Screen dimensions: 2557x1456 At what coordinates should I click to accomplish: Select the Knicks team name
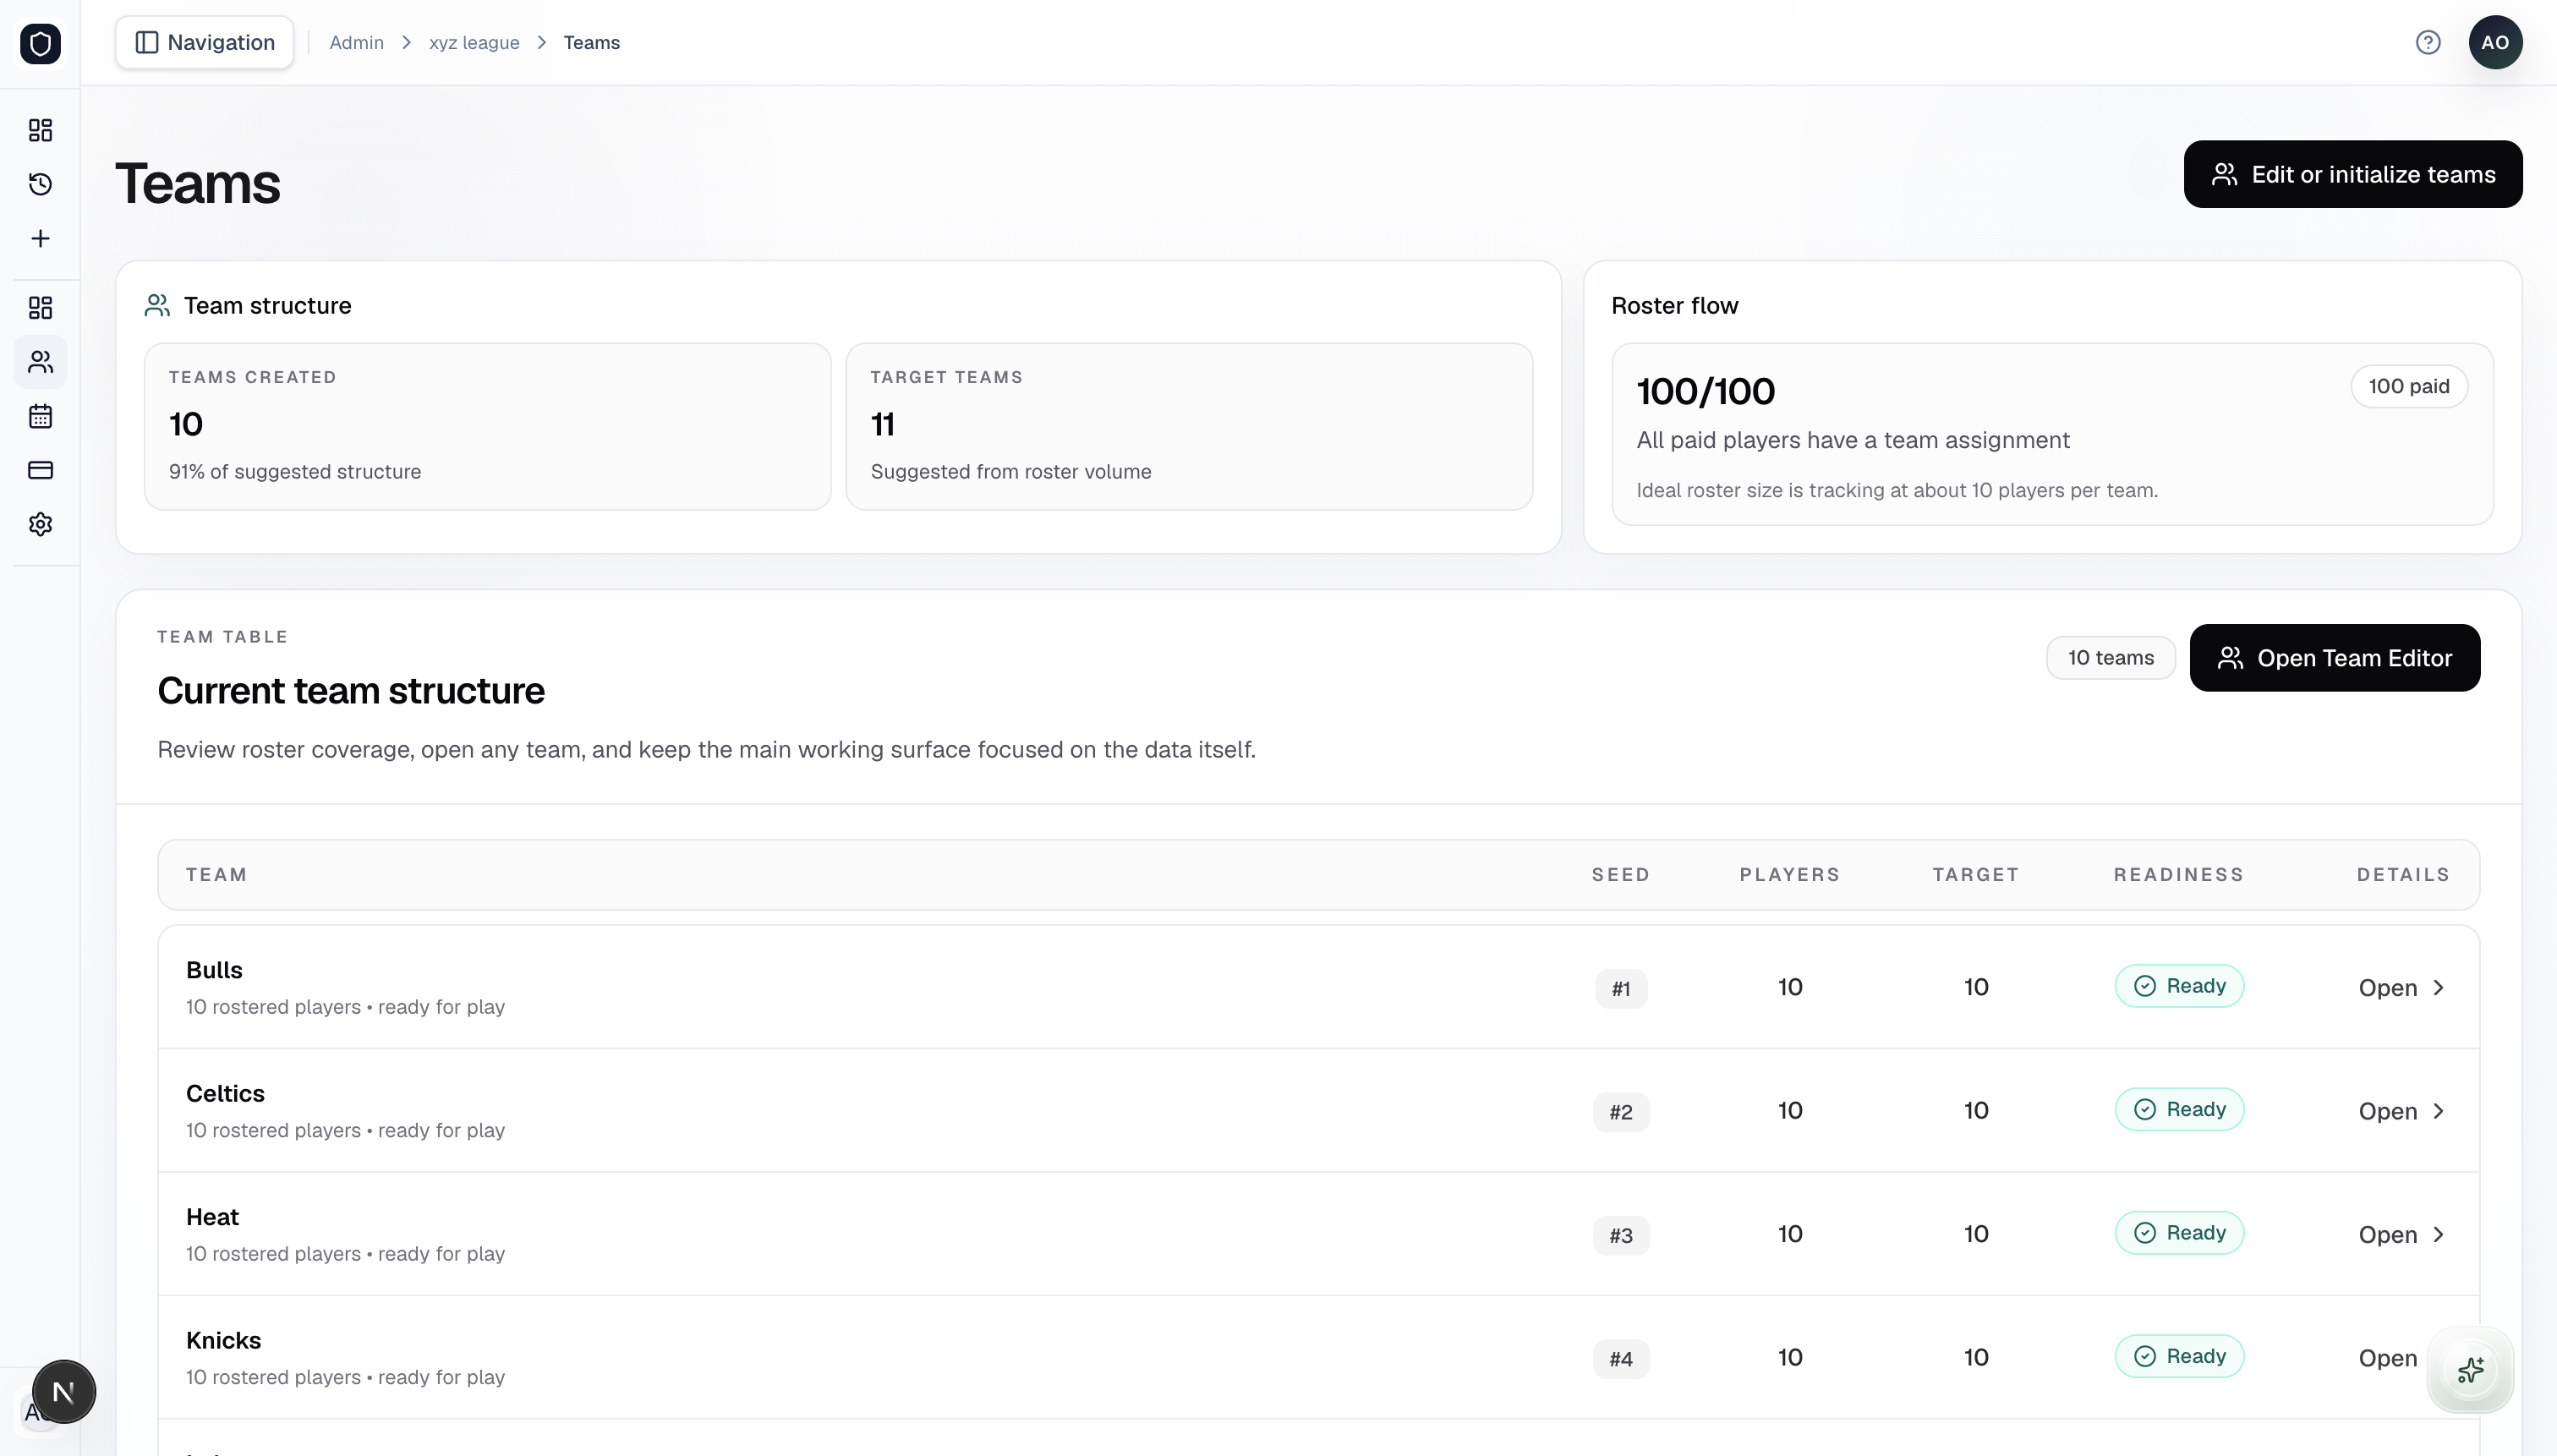(223, 1340)
